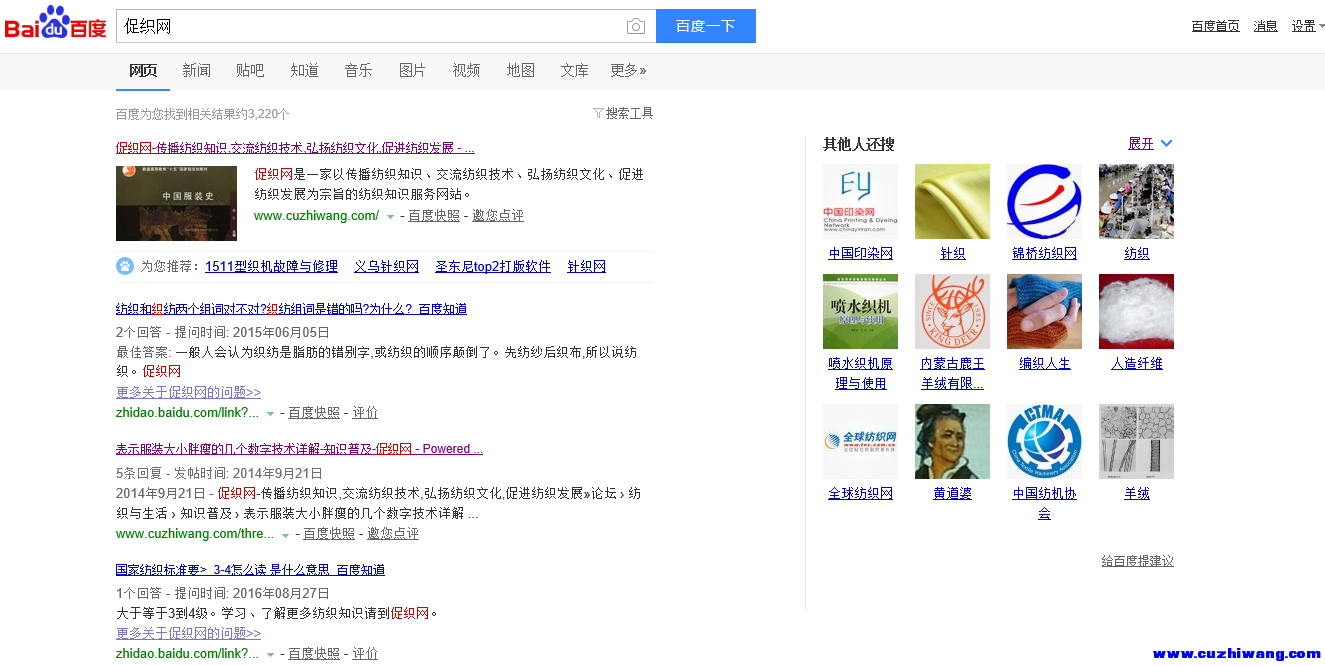Open the 人造纤维 text link
This screenshot has width=1325, height=666.
point(1137,363)
